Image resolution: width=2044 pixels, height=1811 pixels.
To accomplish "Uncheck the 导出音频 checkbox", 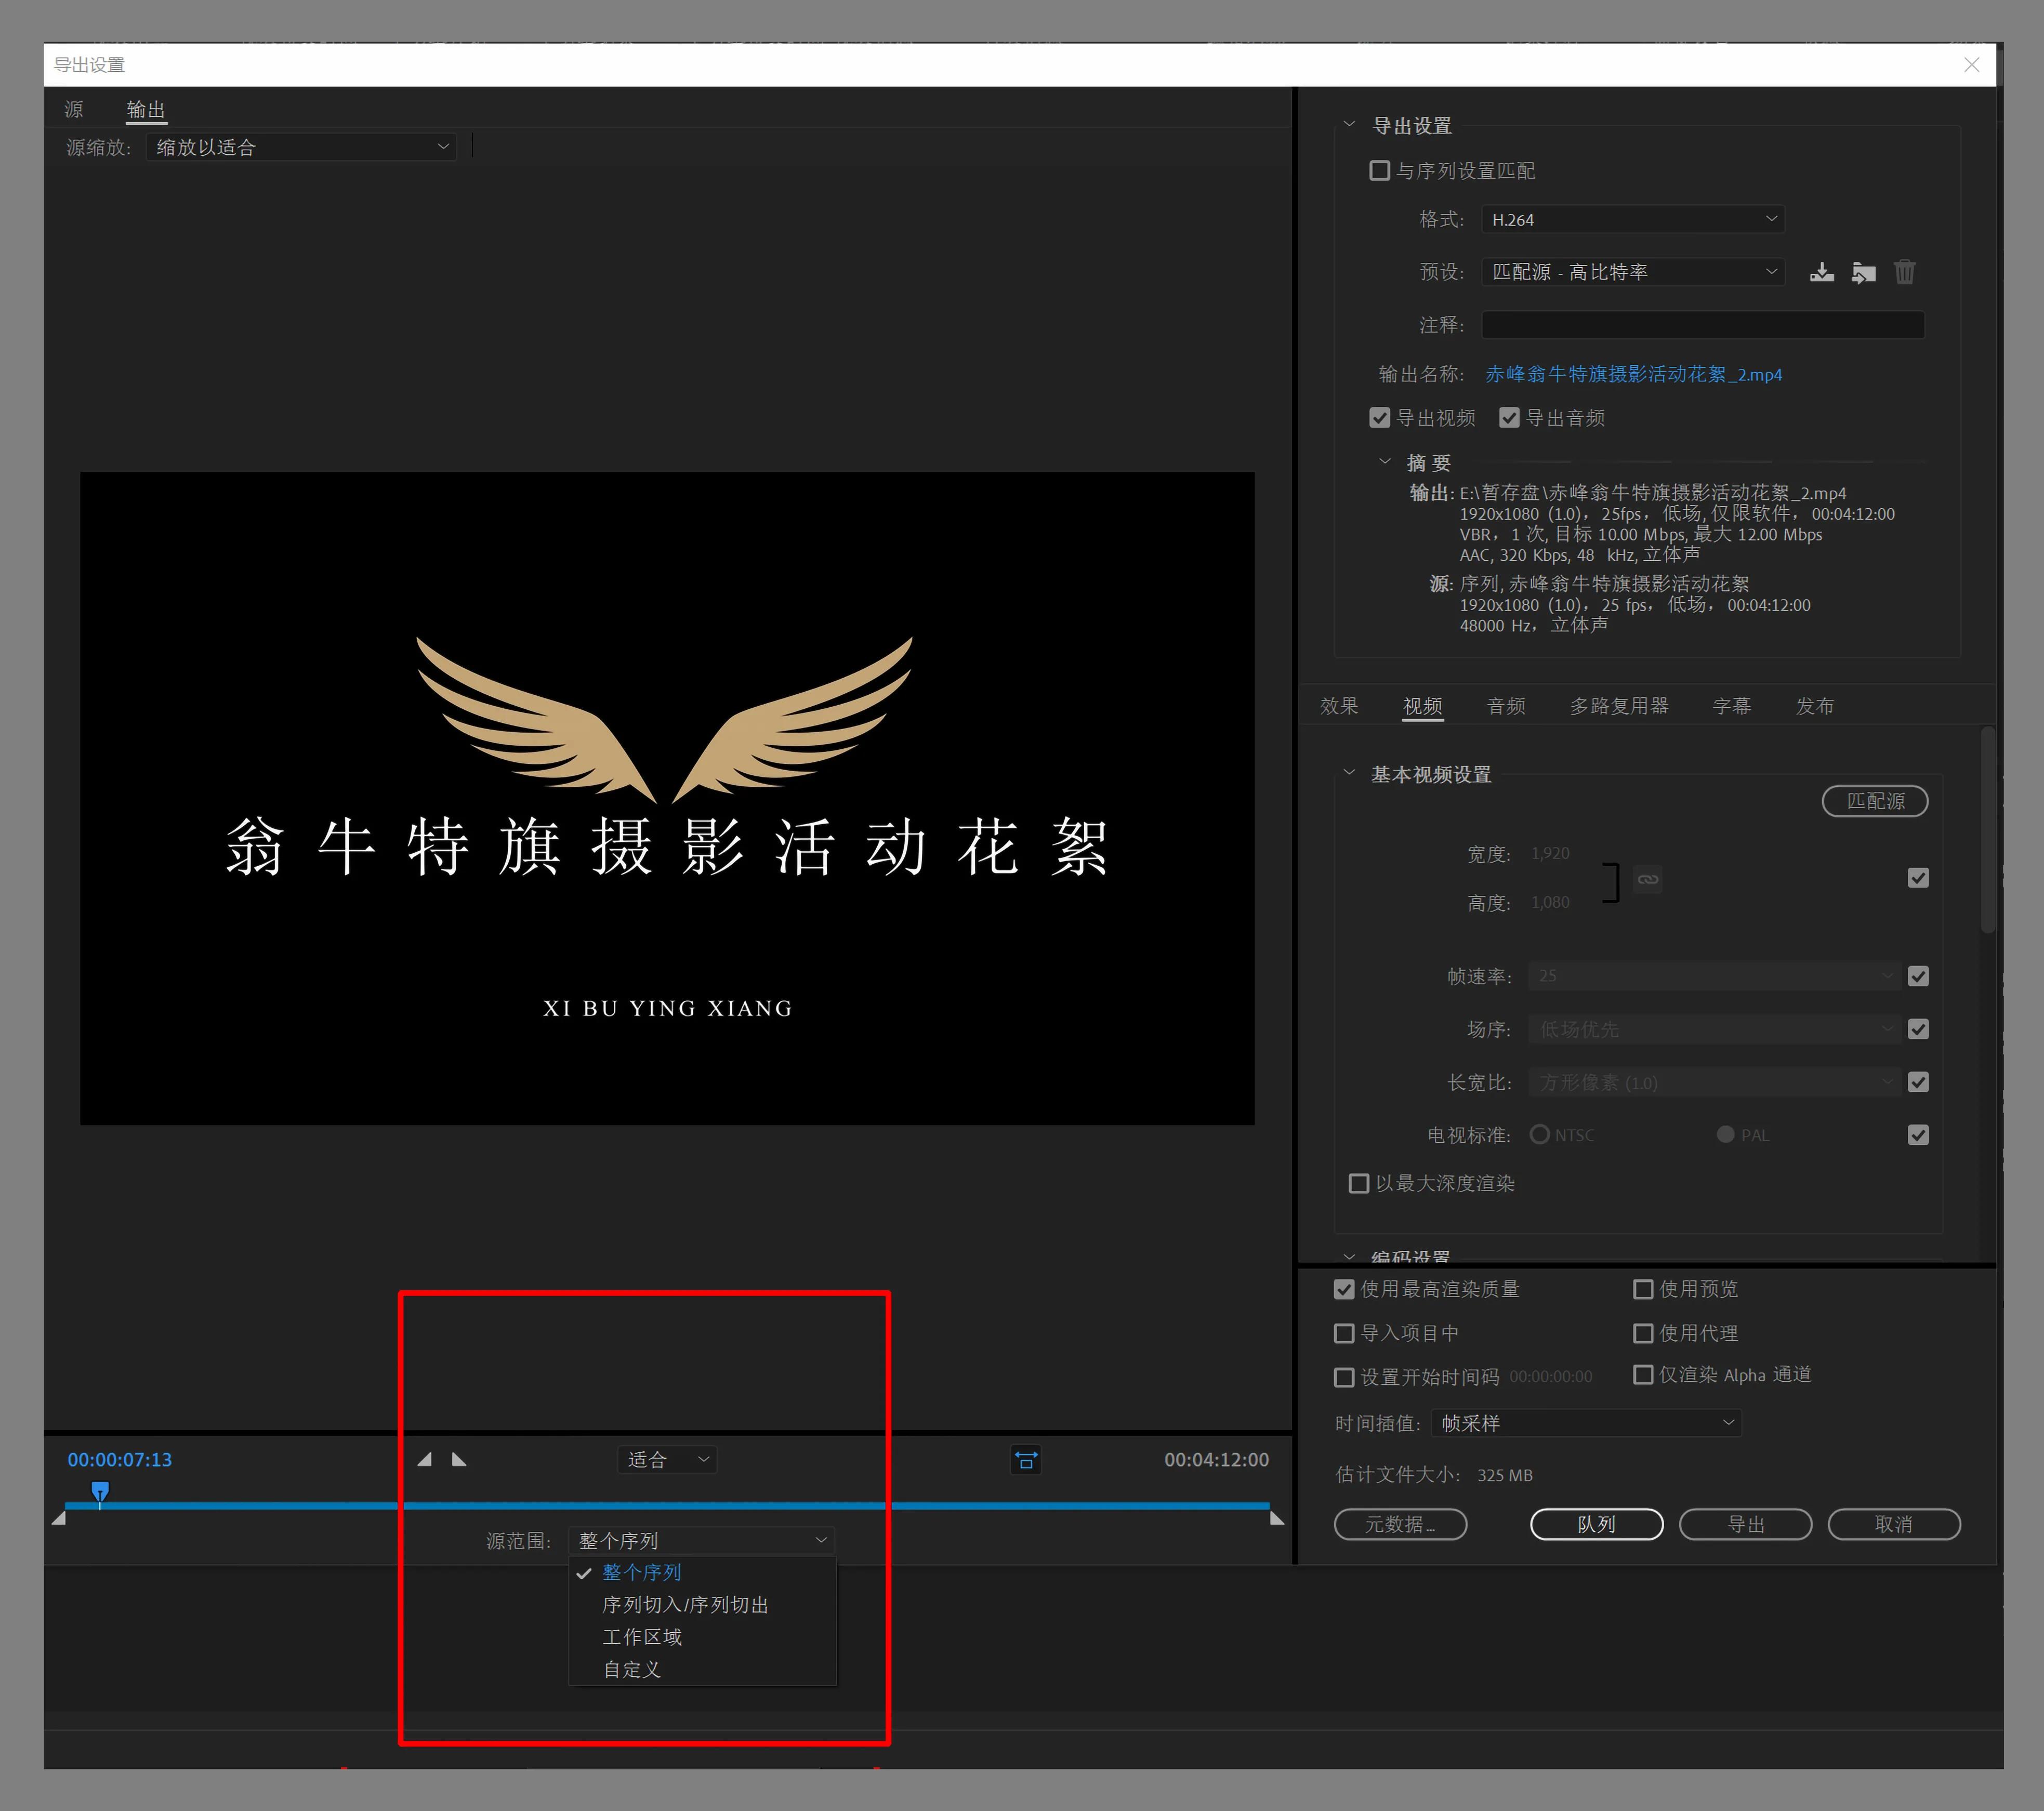I will coord(1510,417).
